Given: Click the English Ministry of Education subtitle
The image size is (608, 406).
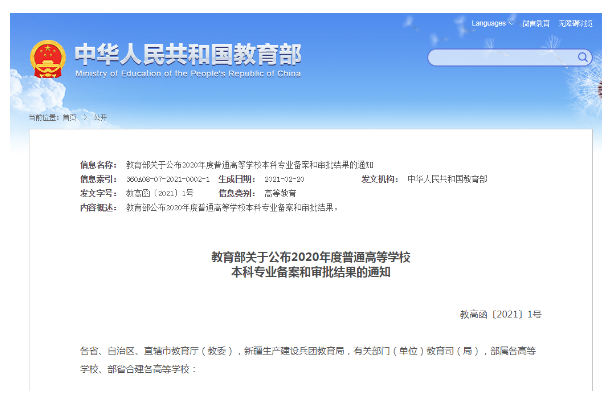Looking at the screenshot, I should [187, 73].
